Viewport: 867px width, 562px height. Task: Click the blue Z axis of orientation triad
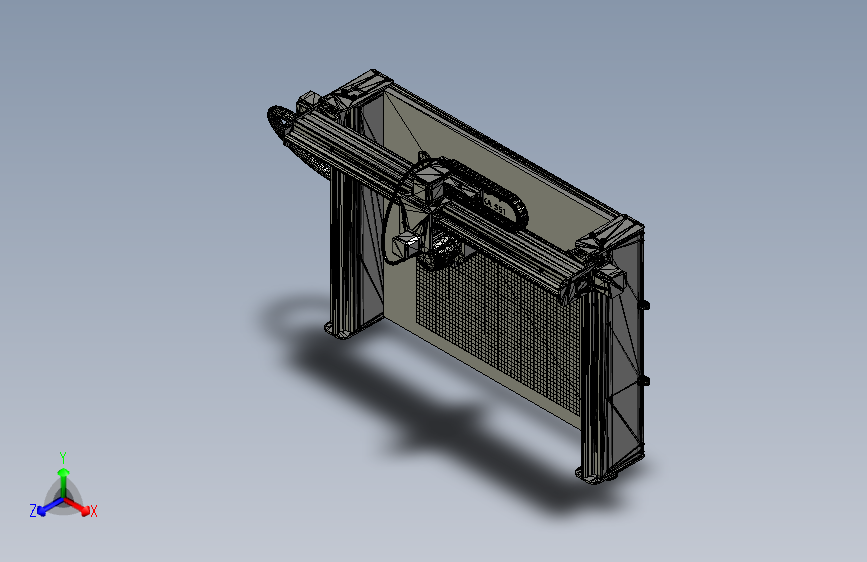pos(49,507)
